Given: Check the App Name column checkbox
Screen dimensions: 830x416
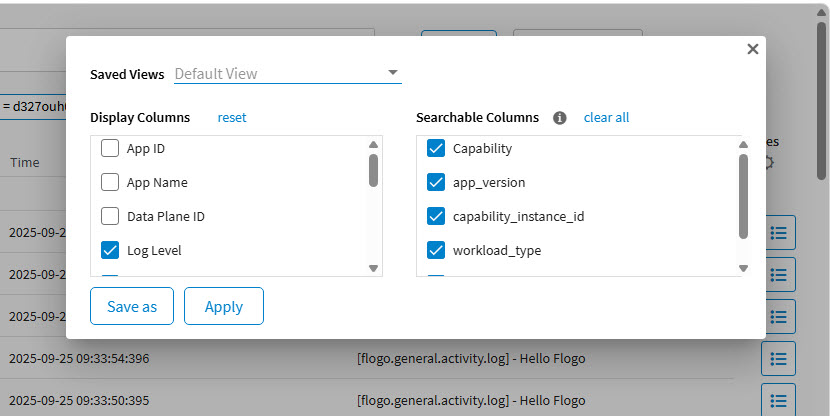Looking at the screenshot, I should (110, 183).
